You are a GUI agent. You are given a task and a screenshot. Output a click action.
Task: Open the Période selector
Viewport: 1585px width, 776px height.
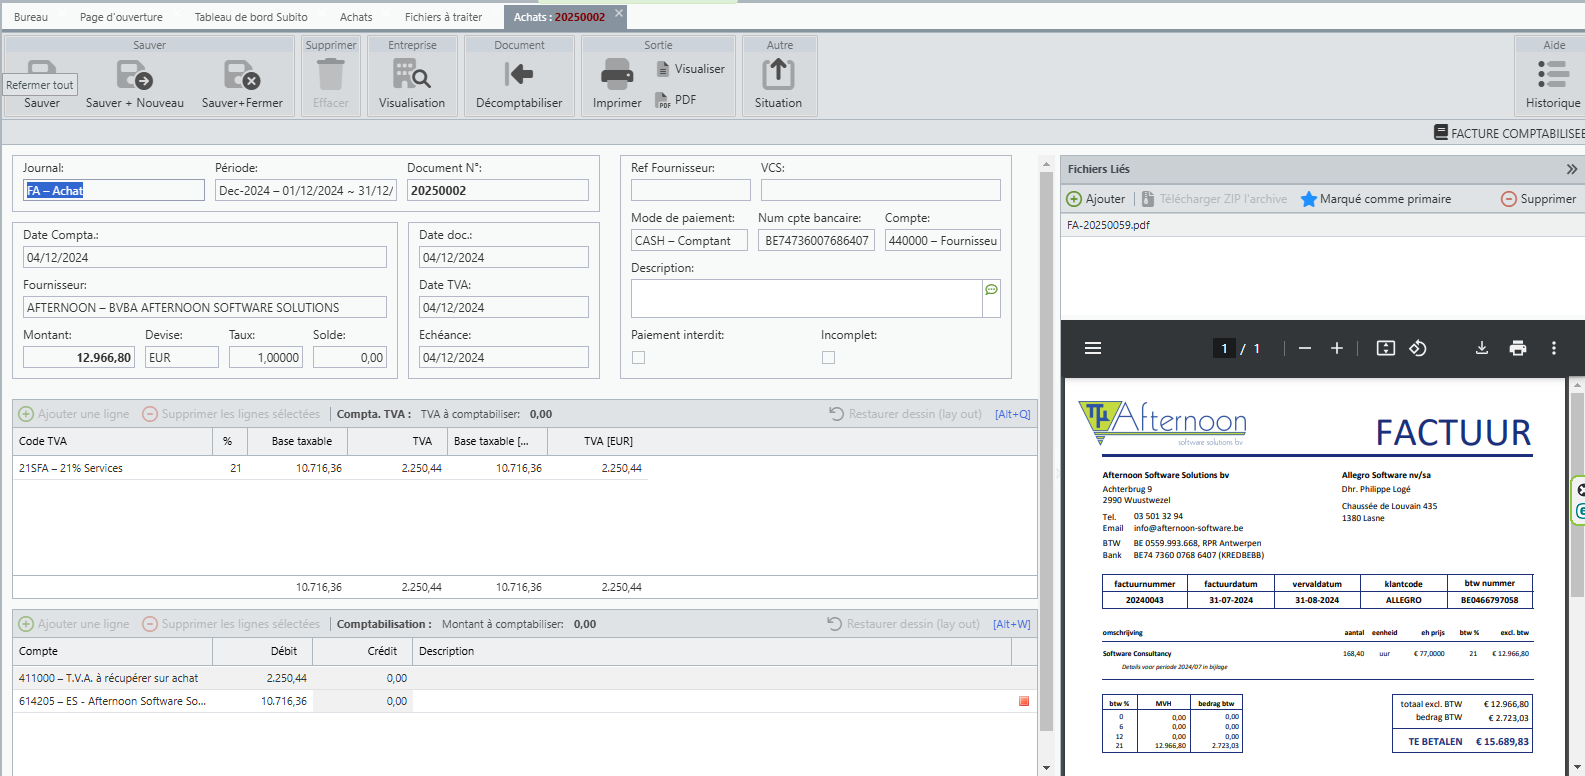[x=306, y=190]
